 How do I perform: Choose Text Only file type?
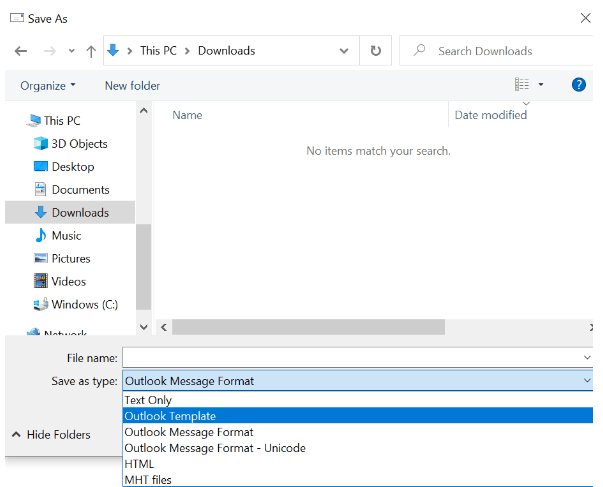point(358,400)
